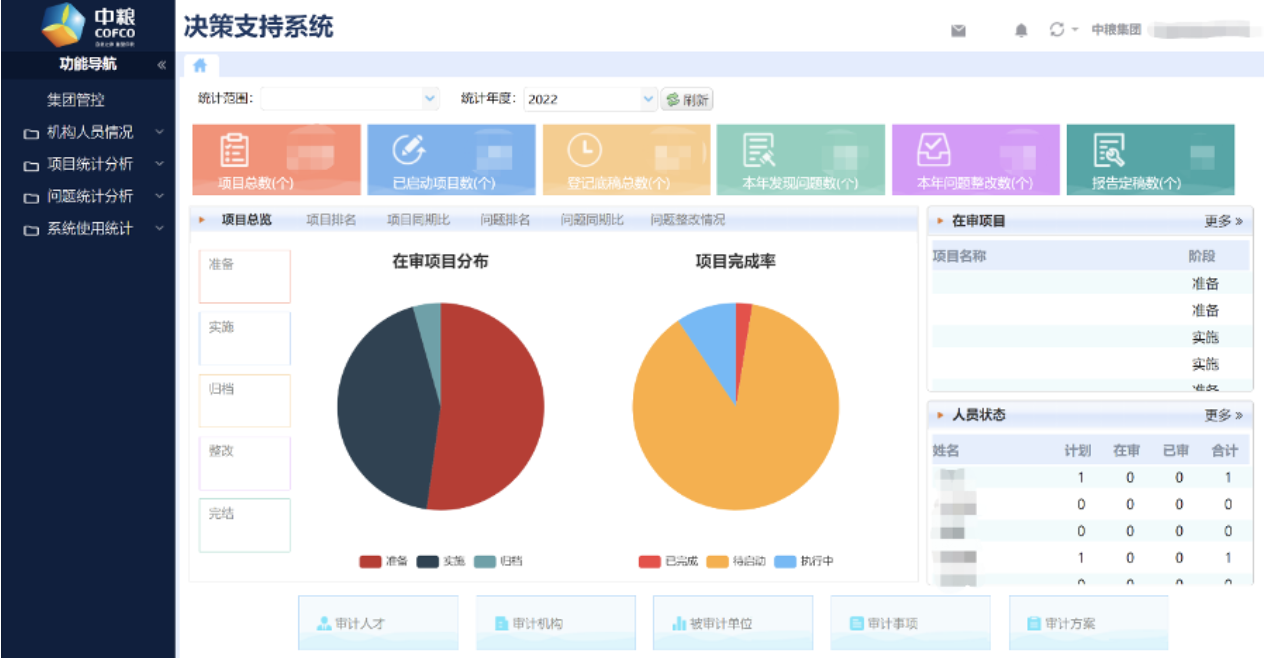Toggle 准备 legend in 在审项目分布 chart

coord(384,562)
